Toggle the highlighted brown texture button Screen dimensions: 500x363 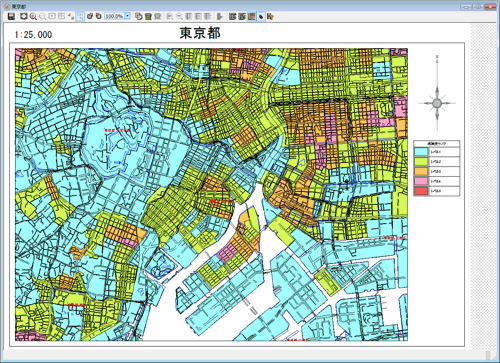pyautogui.click(x=252, y=16)
